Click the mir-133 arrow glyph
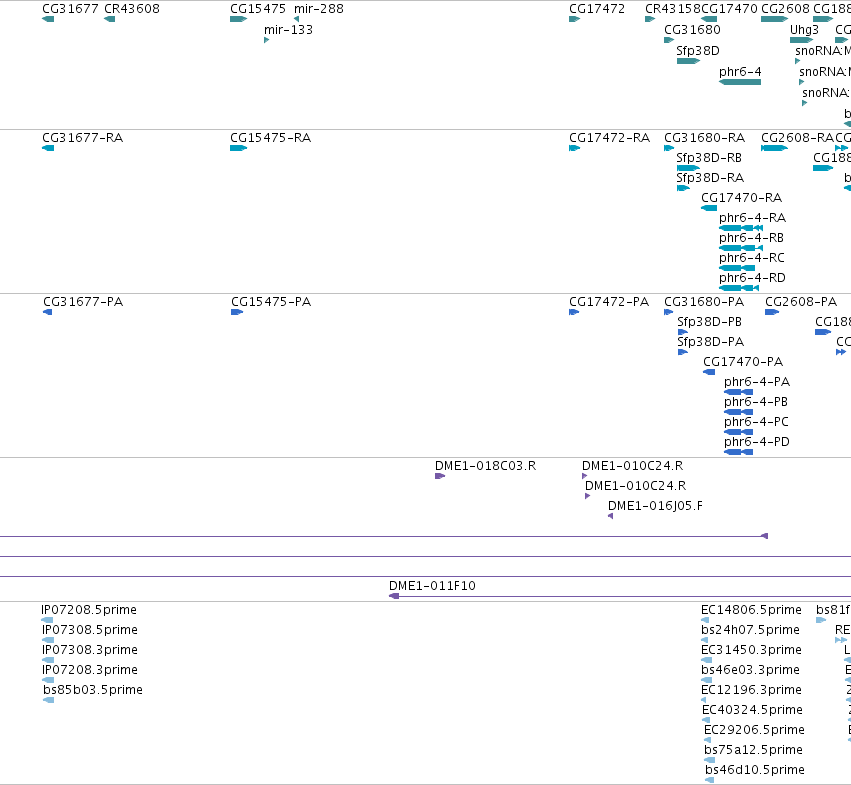This screenshot has height=785, width=851. point(266,40)
